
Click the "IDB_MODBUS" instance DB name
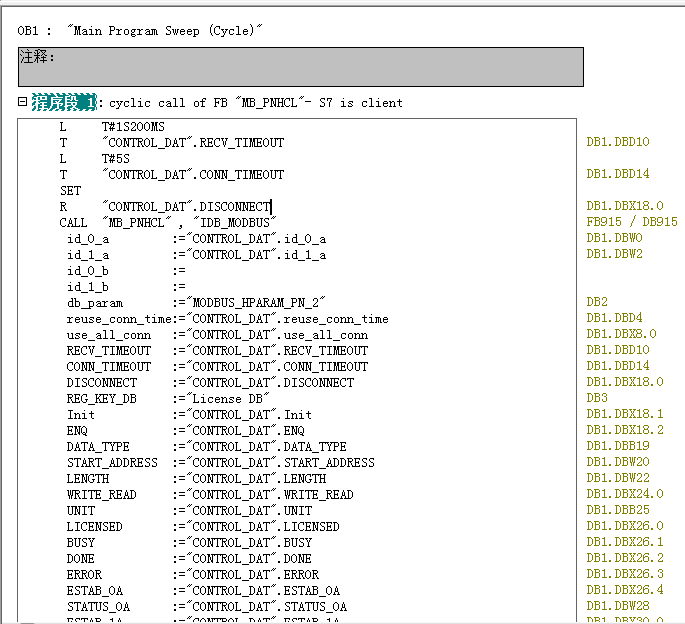(235, 223)
